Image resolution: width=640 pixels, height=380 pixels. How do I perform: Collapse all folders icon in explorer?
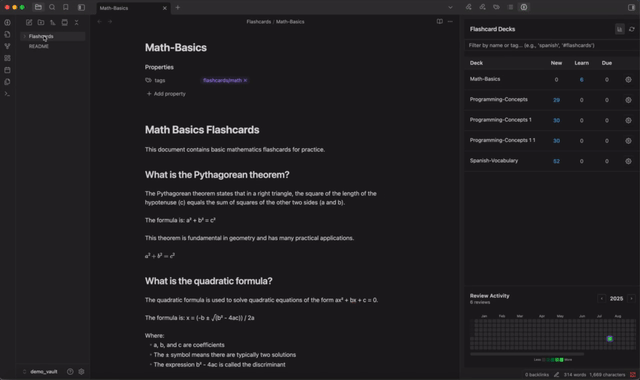(76, 22)
